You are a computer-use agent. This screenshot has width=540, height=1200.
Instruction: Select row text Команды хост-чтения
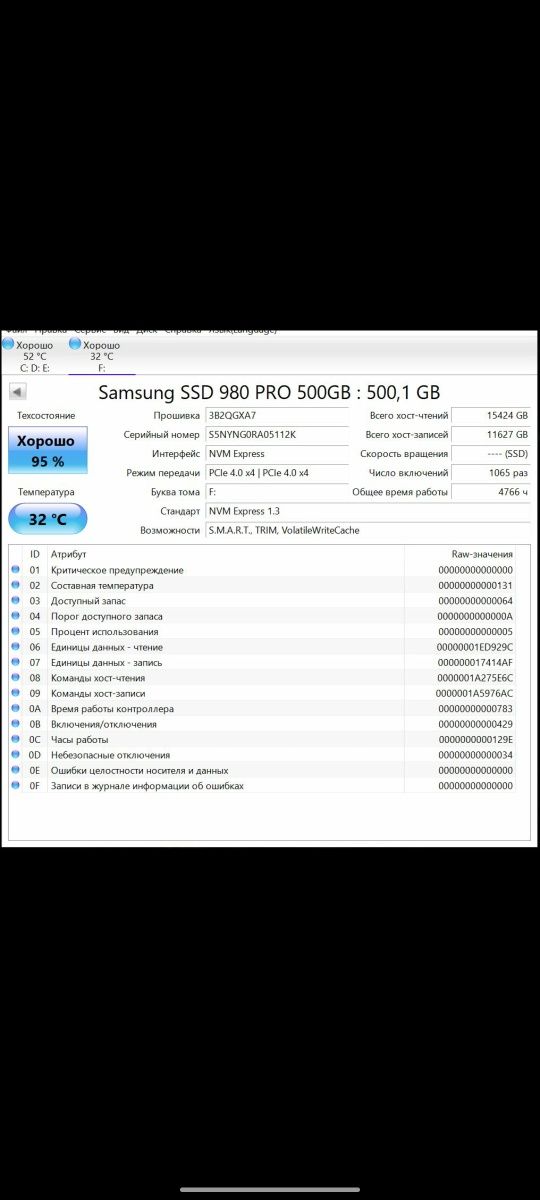[x=97, y=678]
